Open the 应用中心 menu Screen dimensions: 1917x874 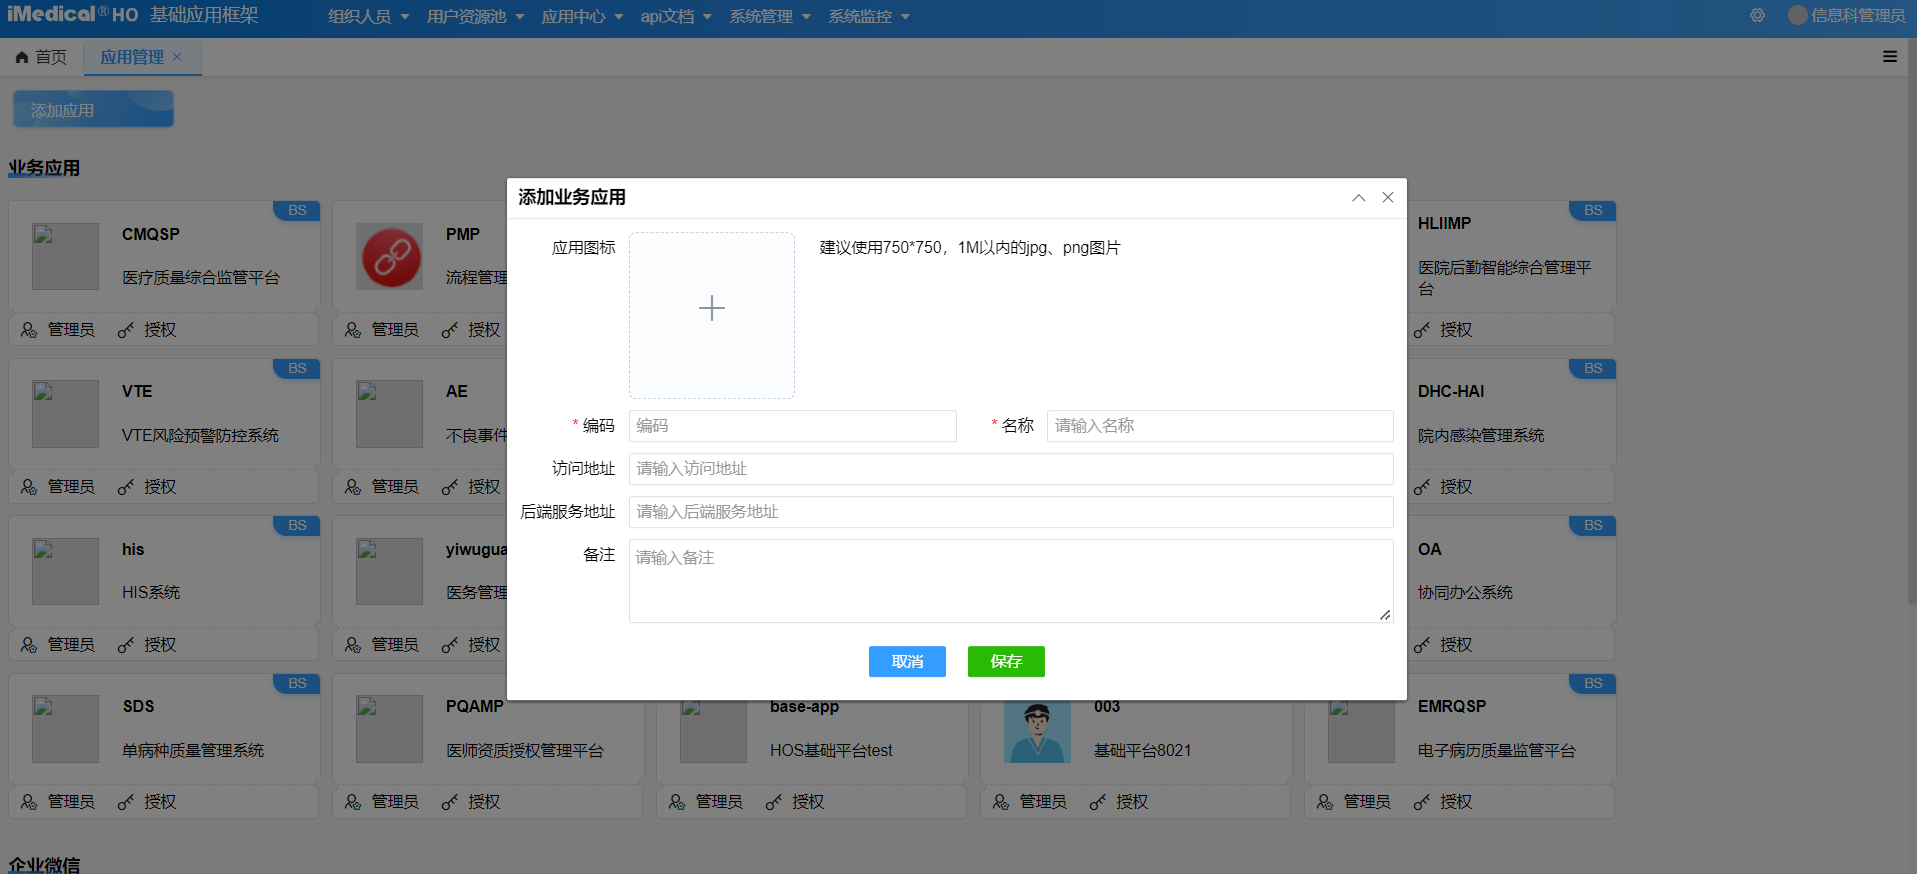(x=582, y=17)
